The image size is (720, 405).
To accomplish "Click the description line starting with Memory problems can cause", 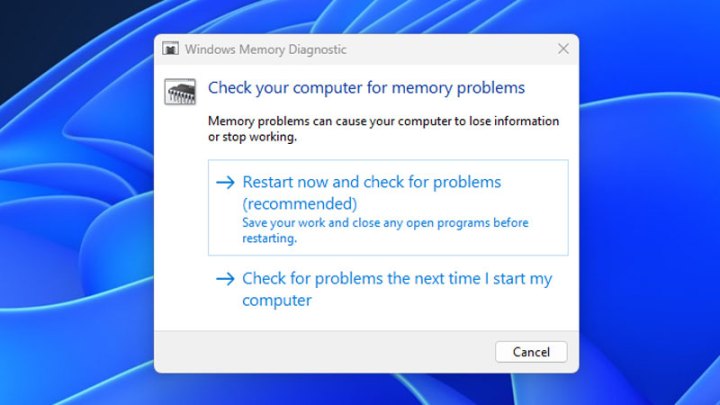I will [383, 121].
